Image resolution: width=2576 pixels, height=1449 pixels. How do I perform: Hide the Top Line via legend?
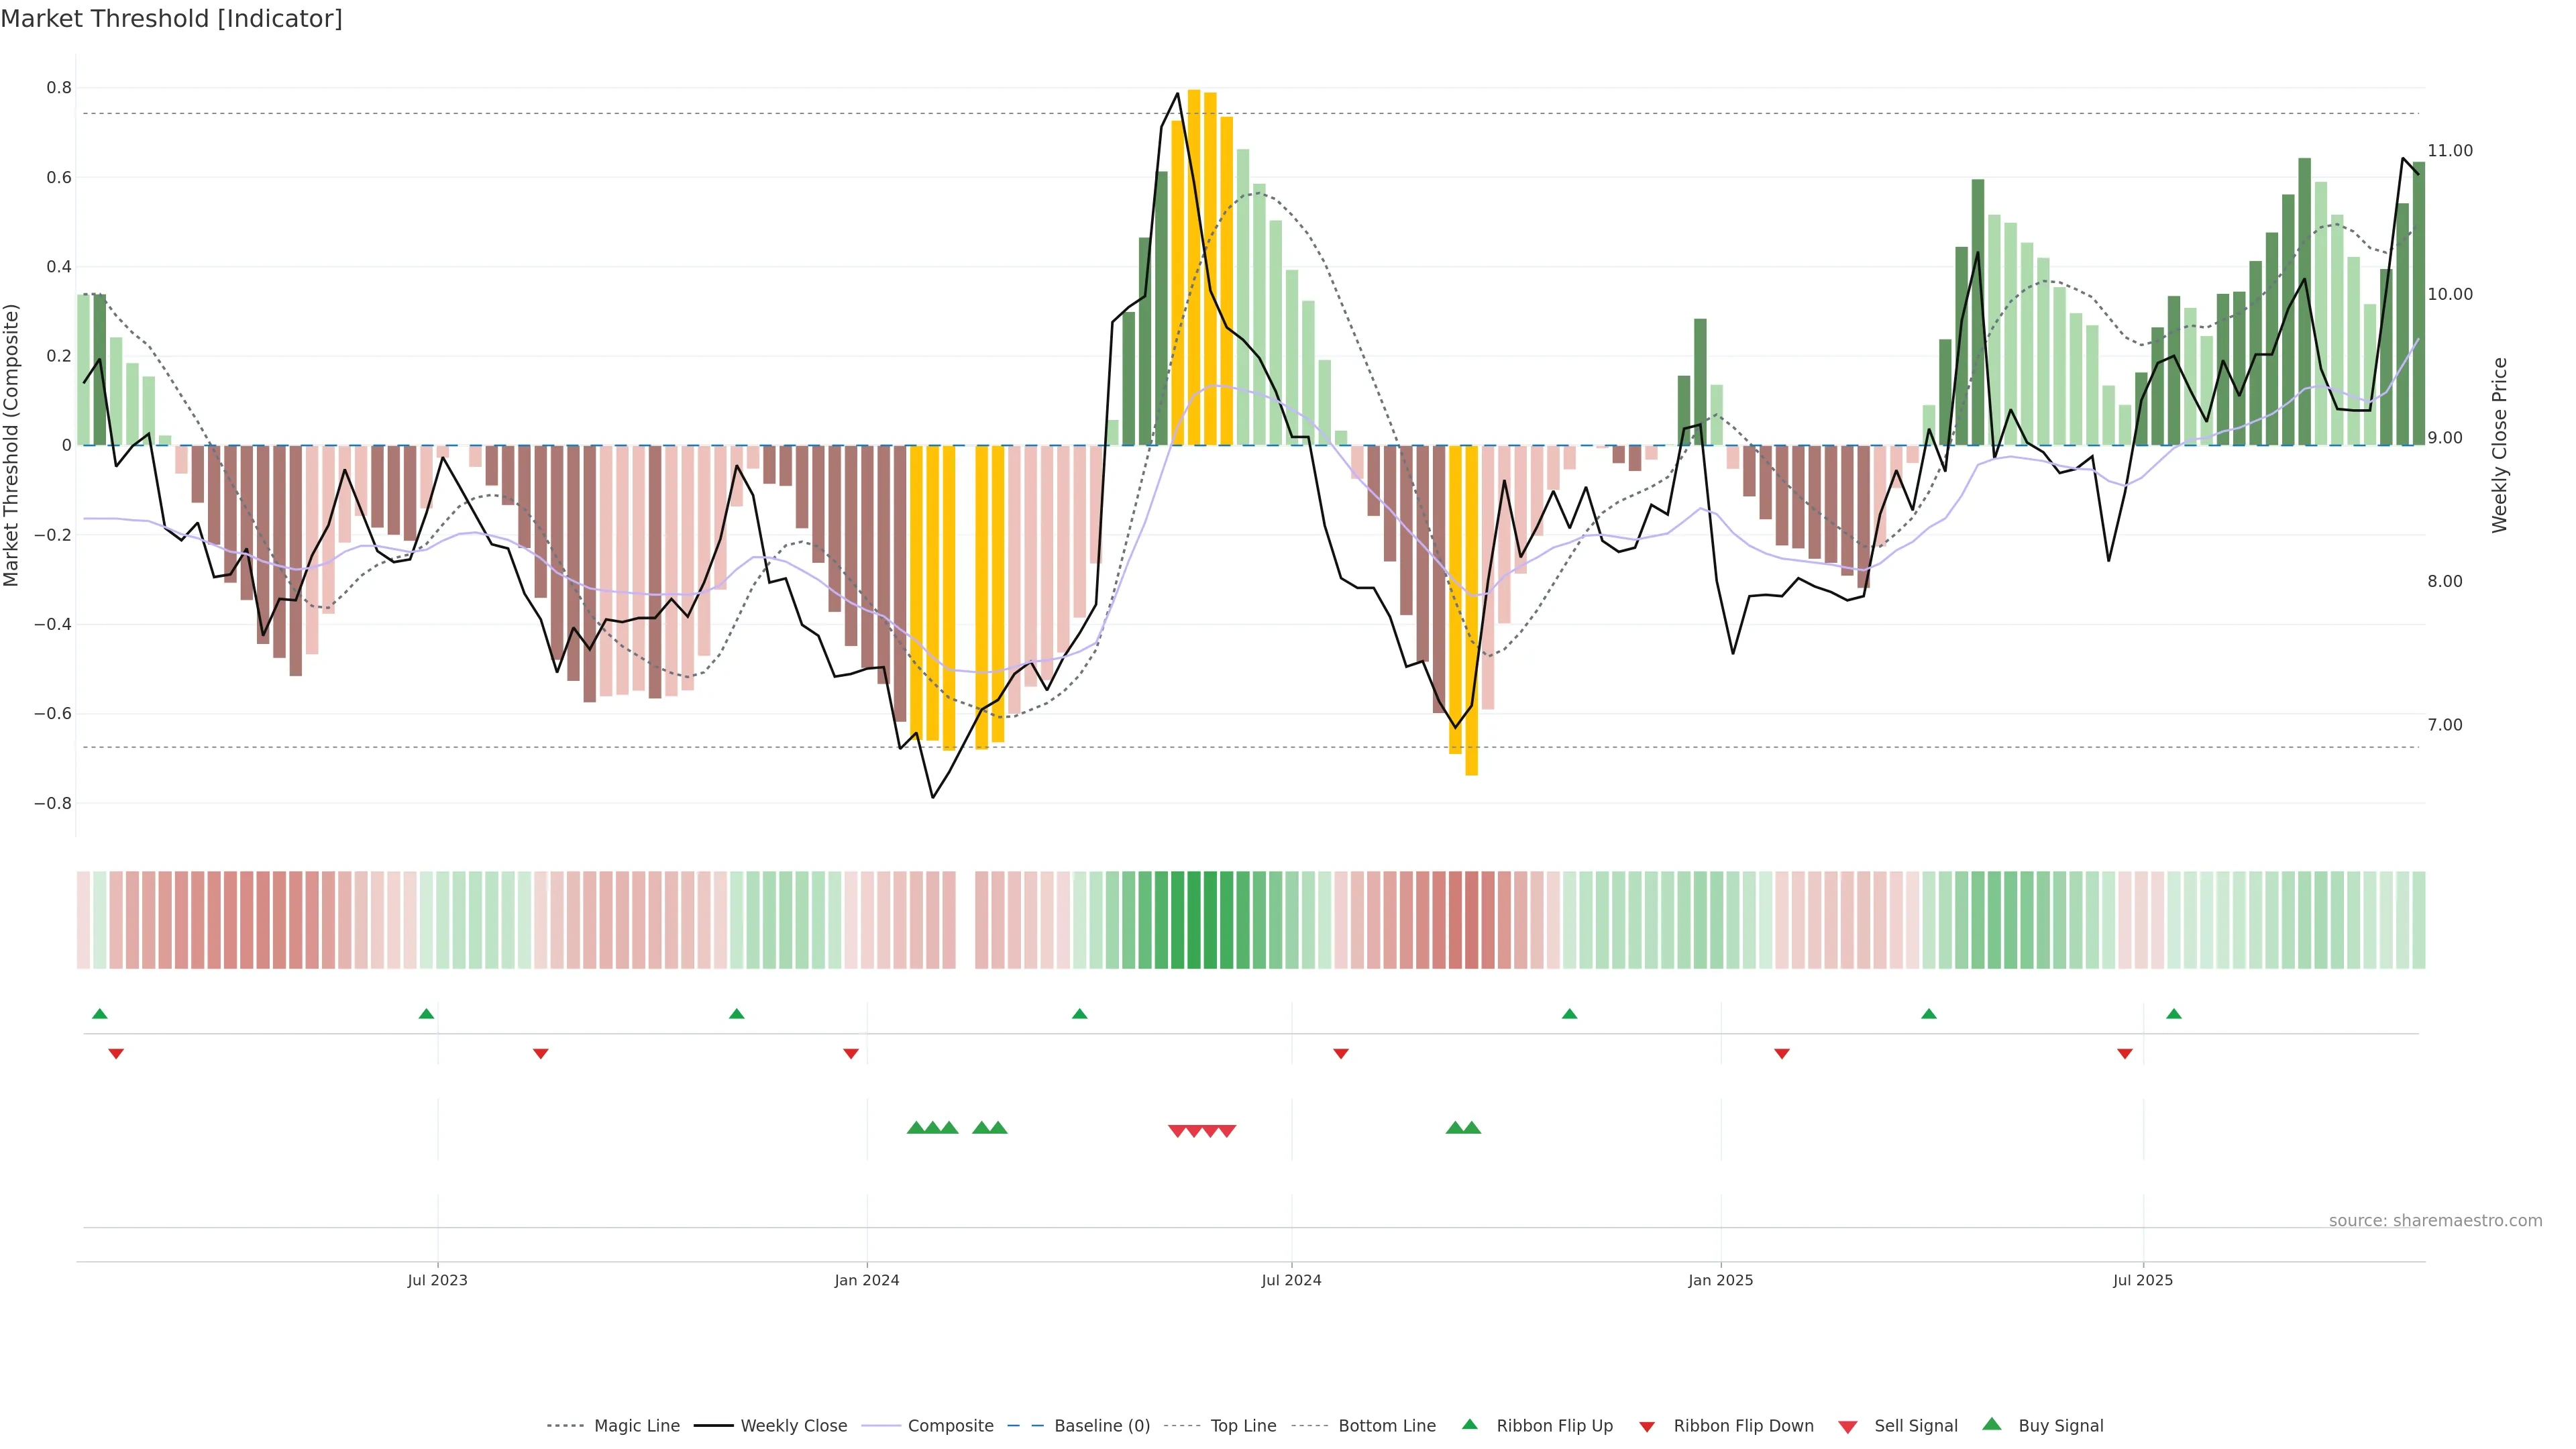[1243, 1426]
